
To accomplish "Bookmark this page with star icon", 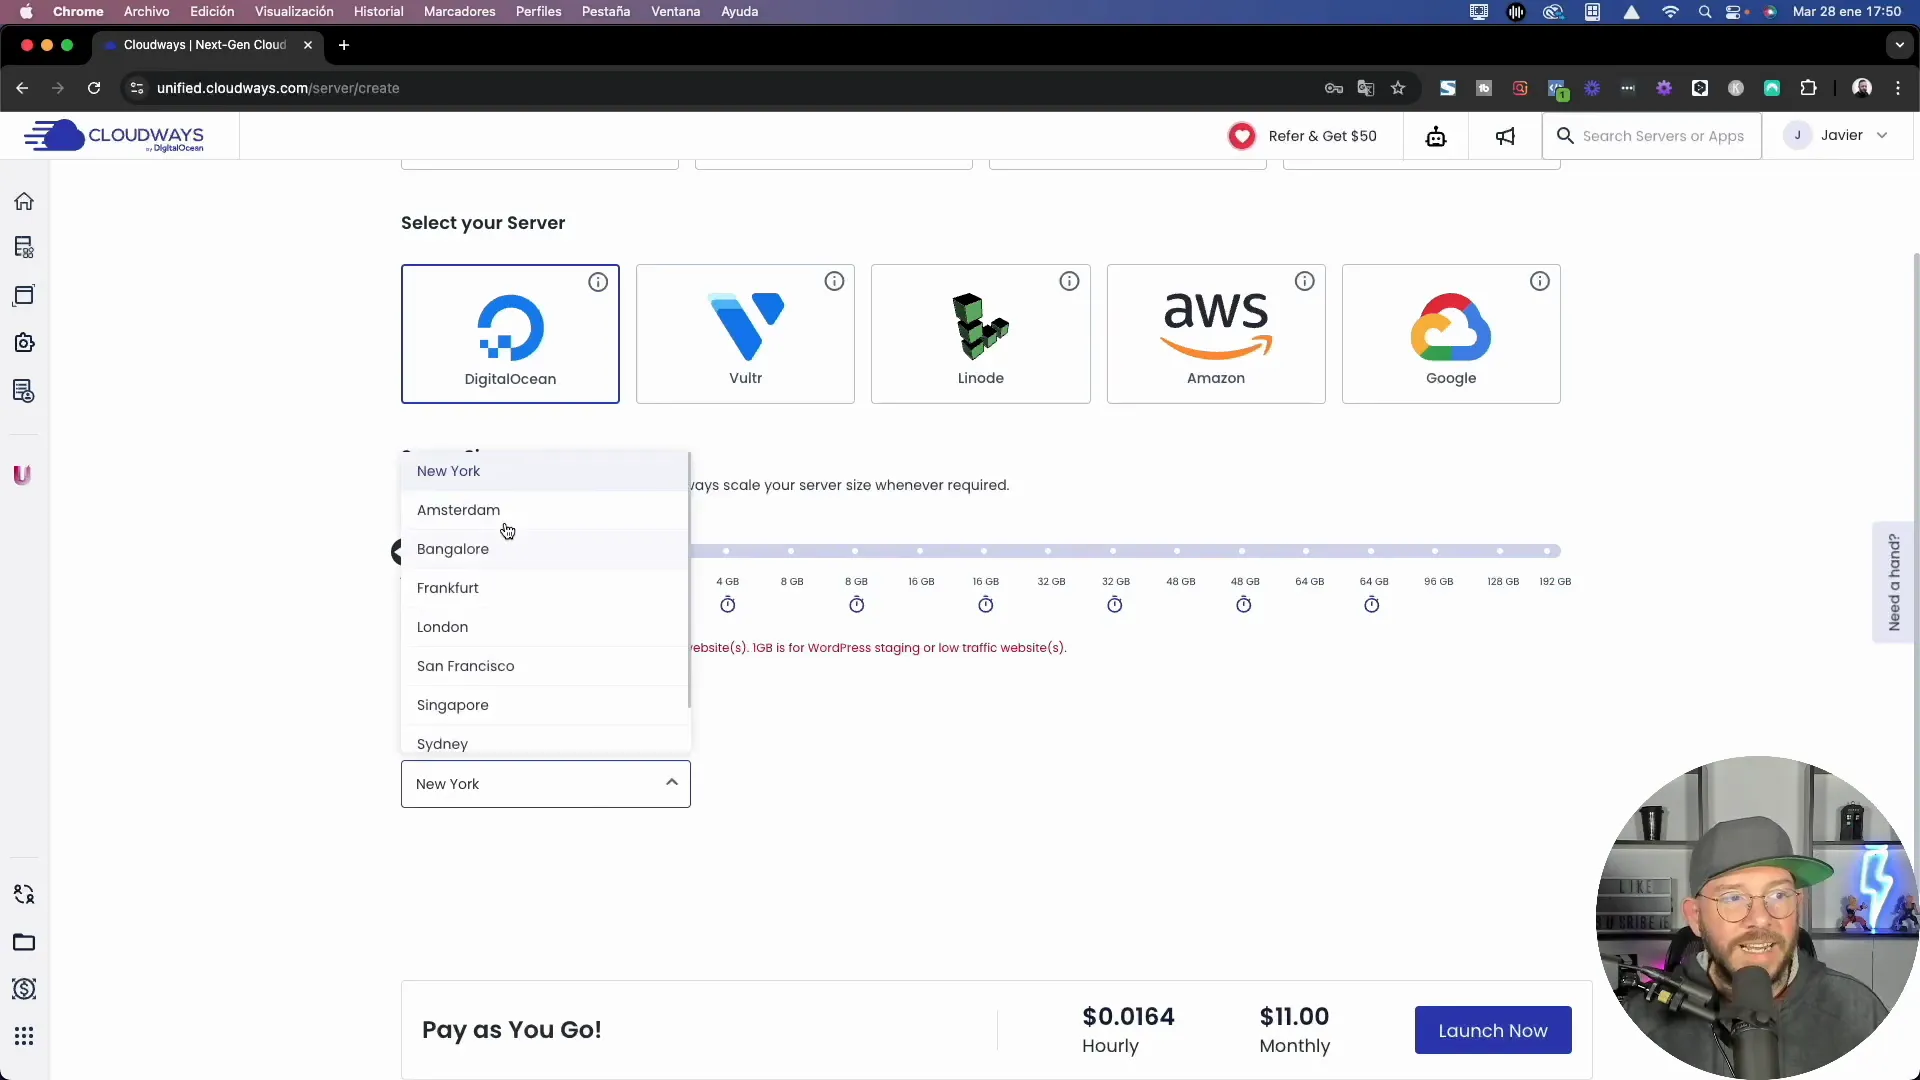I will (x=1398, y=88).
